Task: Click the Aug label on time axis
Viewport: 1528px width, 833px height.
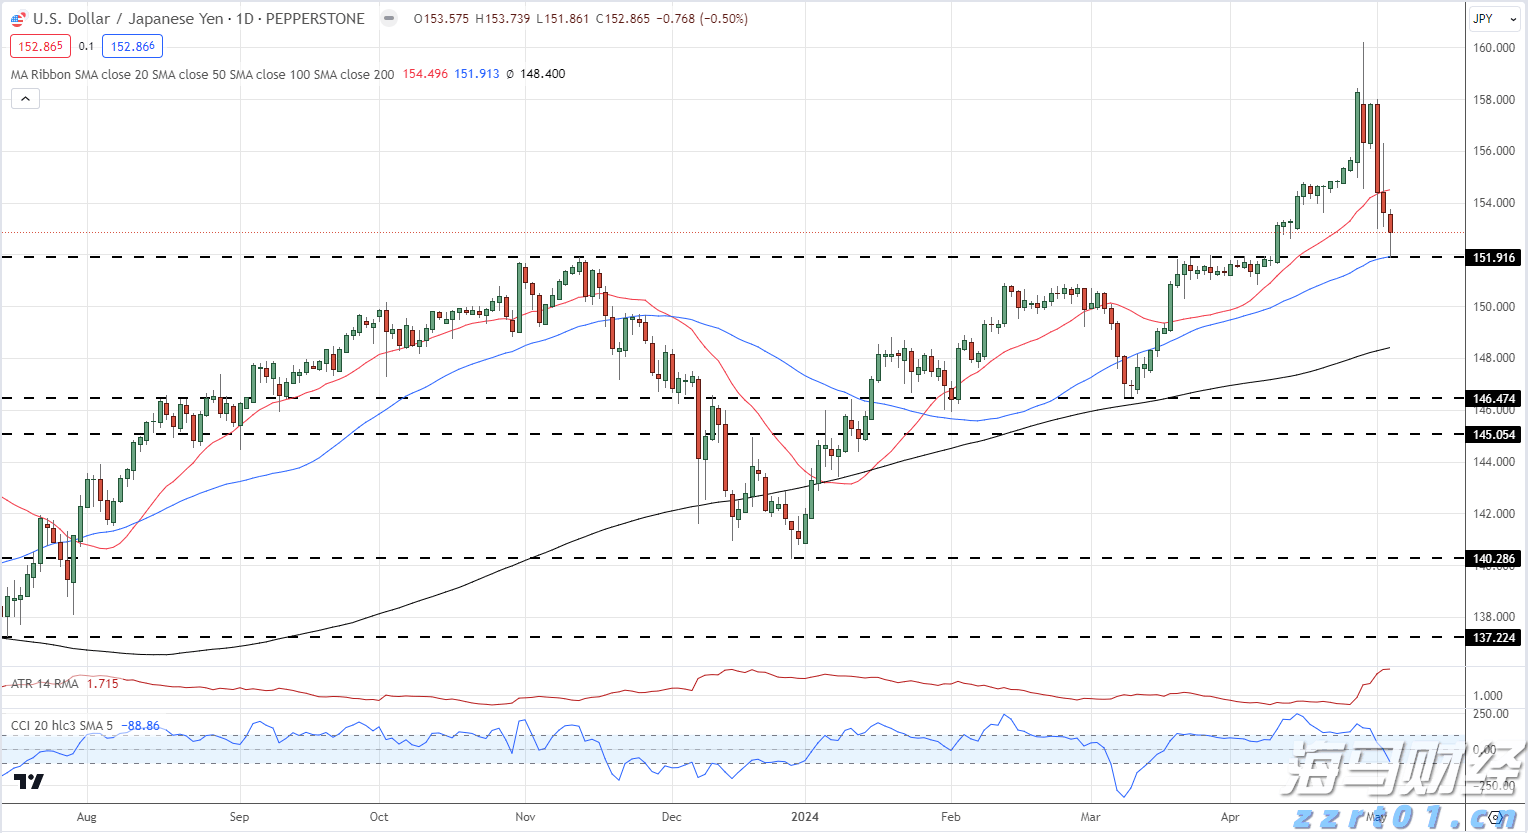Action: coord(87,817)
